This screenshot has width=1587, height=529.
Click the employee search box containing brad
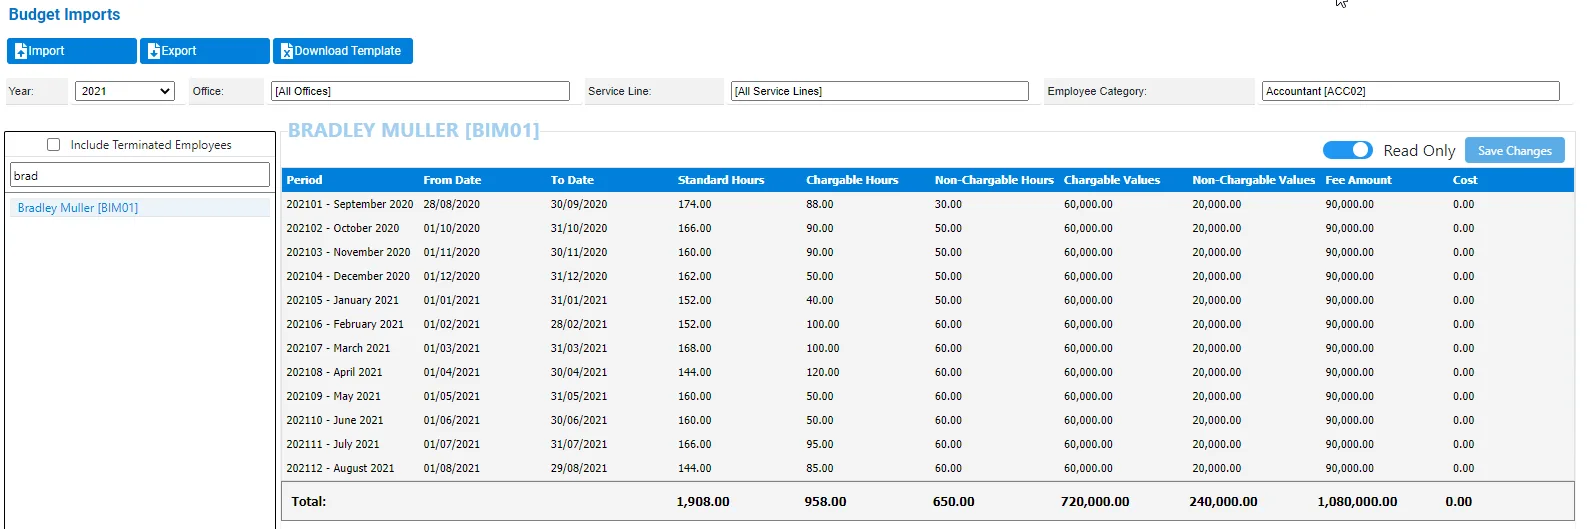[140, 175]
